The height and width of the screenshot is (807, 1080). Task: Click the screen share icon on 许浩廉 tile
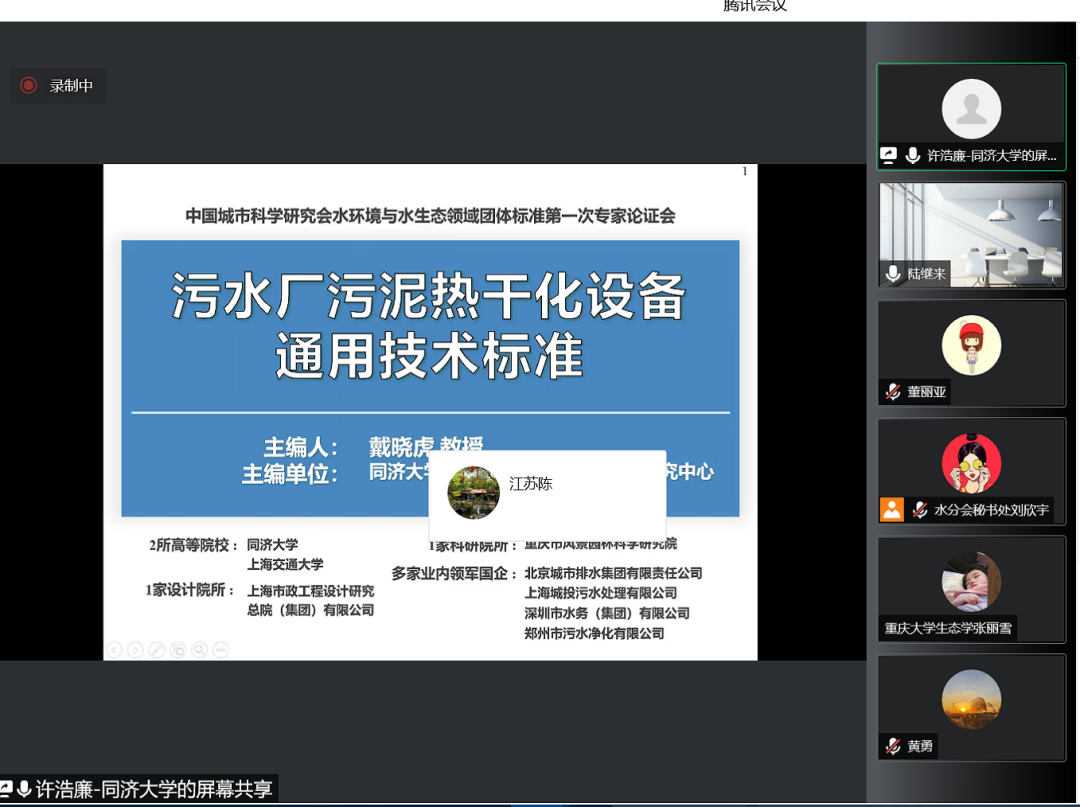coord(889,156)
